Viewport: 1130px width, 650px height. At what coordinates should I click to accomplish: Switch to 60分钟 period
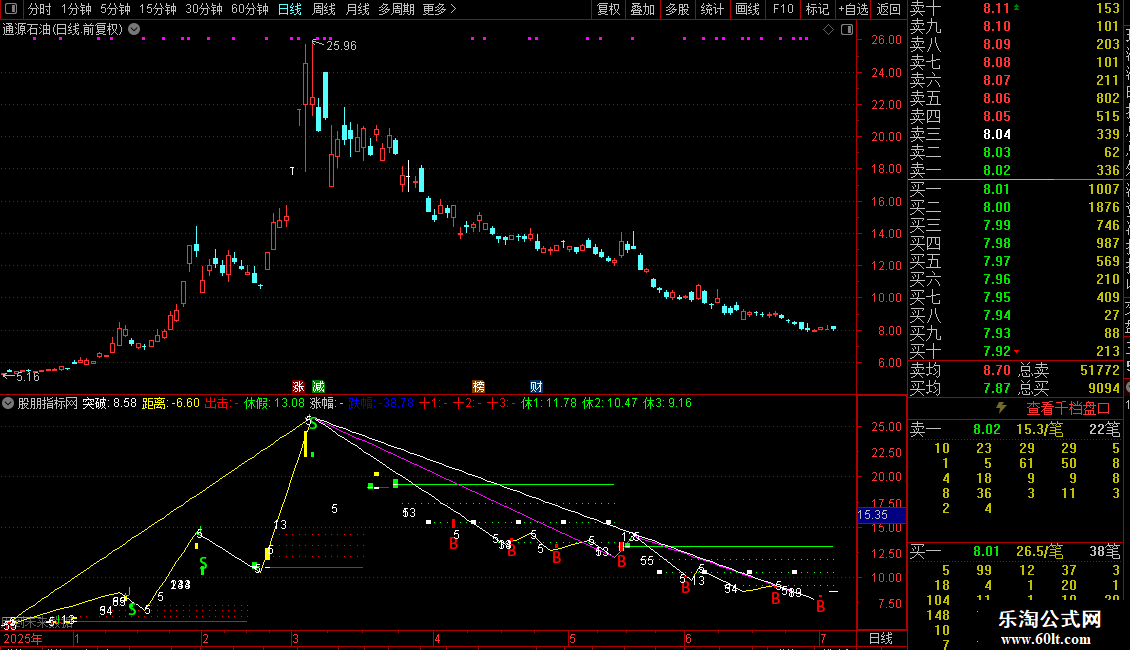click(250, 9)
